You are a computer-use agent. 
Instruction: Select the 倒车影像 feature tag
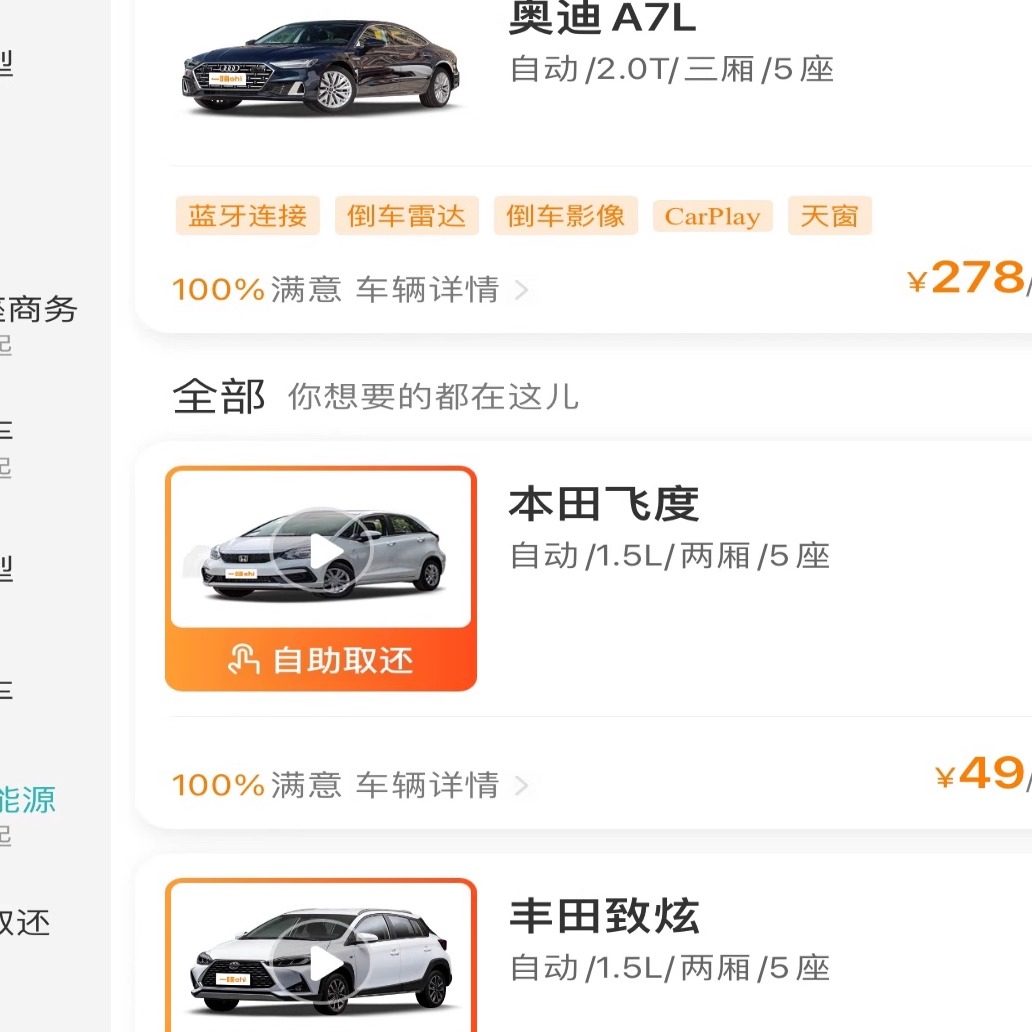[x=565, y=216]
